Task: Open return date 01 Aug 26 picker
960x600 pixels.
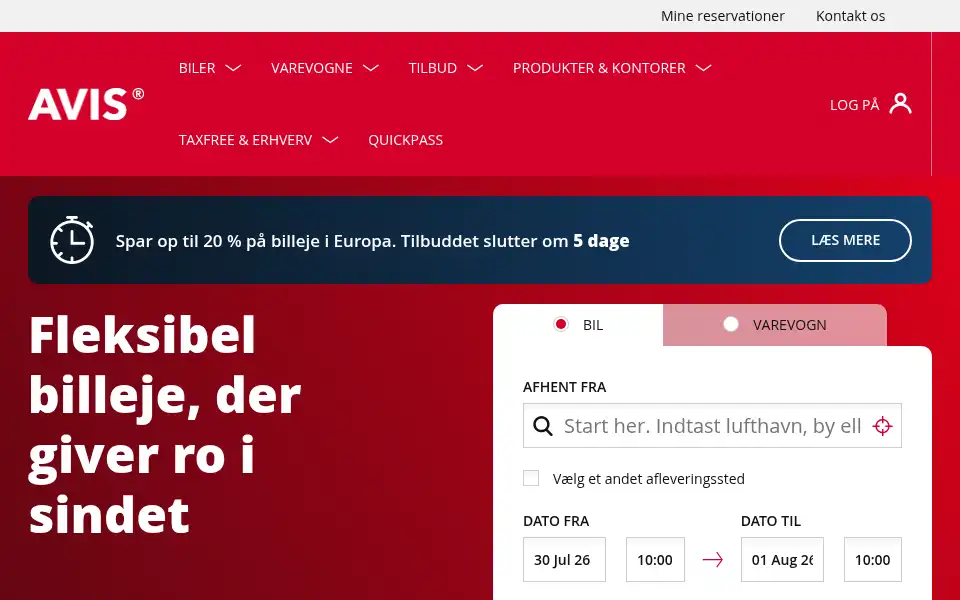Action: [782, 560]
